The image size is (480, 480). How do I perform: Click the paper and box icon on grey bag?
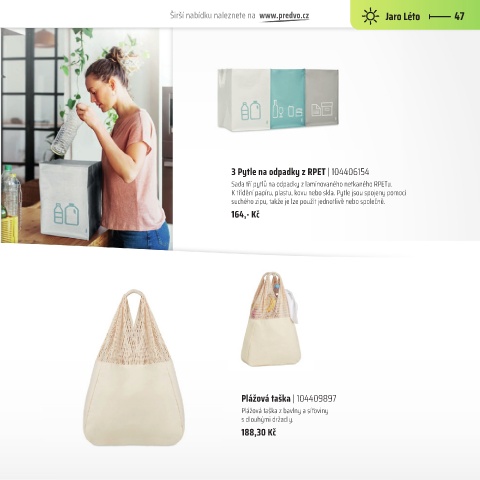coord(322,110)
